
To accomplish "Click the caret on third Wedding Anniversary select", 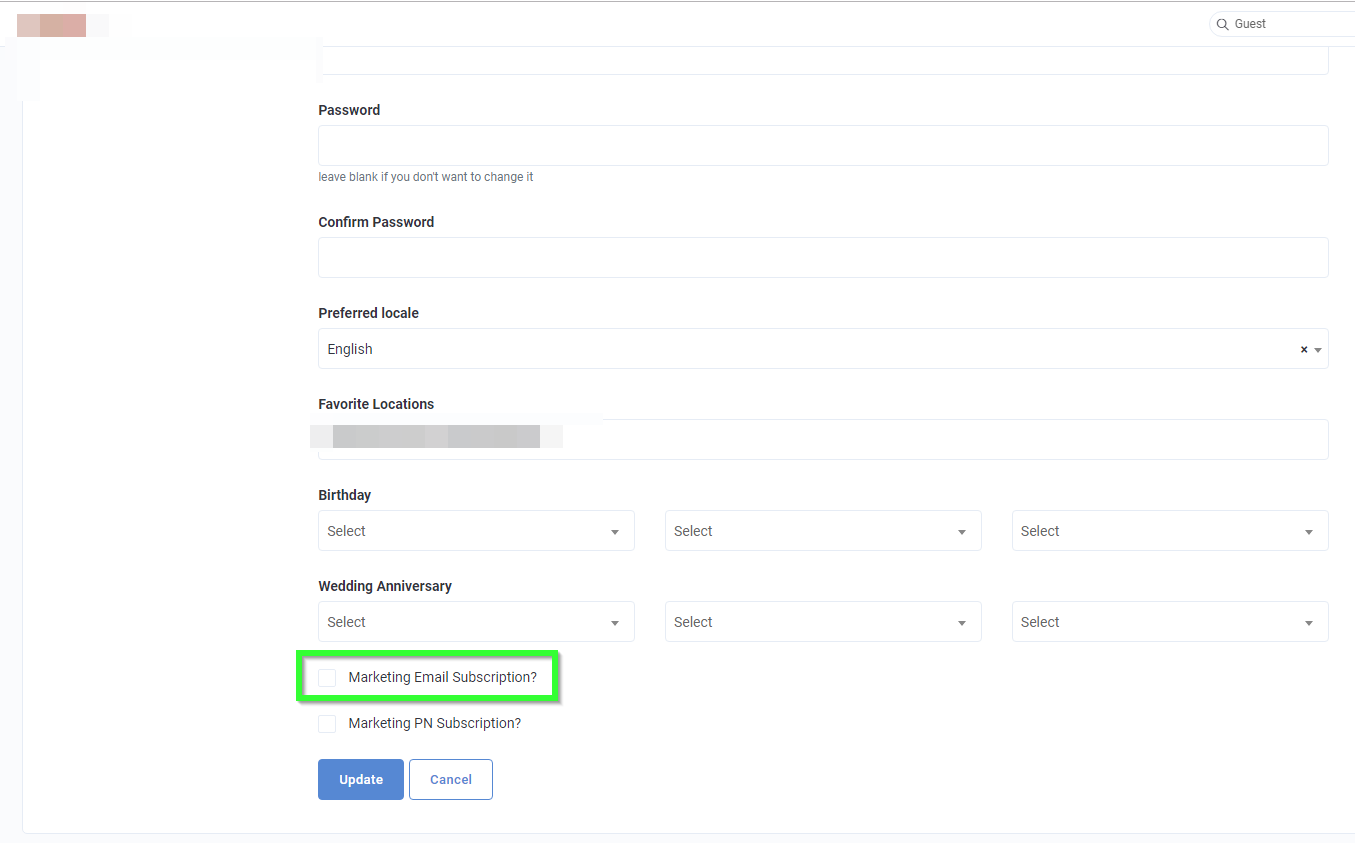I will (1308, 621).
